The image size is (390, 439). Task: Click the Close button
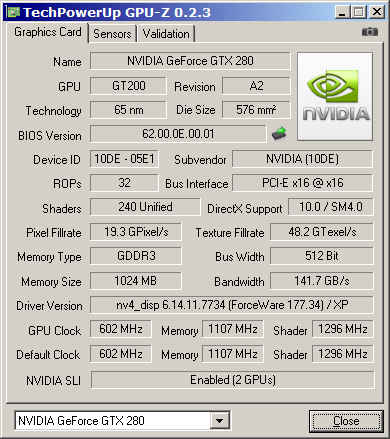coord(346,421)
